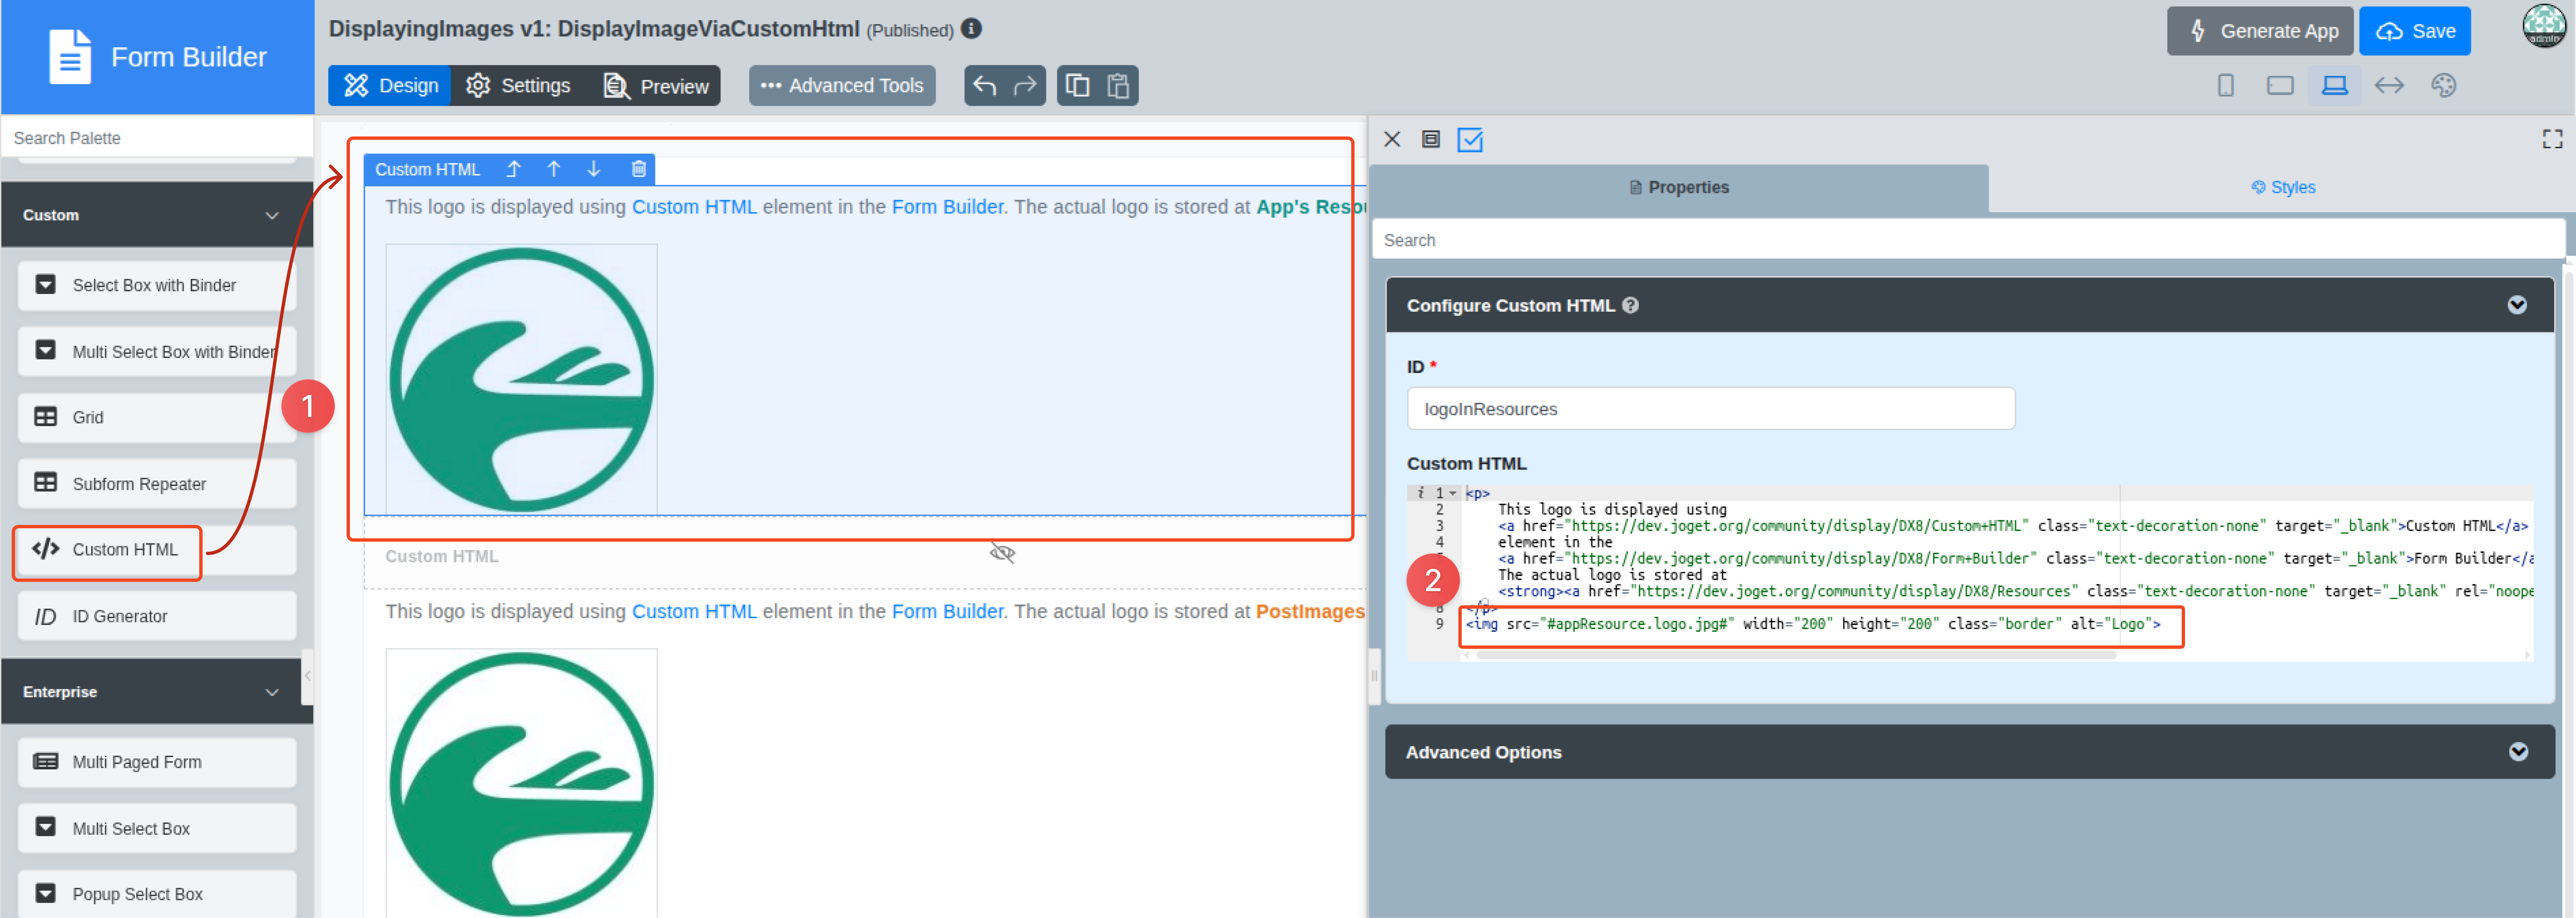Image resolution: width=2576 pixels, height=918 pixels.
Task: Collapse Configure Custom HTML section chevron
Action: (x=2517, y=306)
